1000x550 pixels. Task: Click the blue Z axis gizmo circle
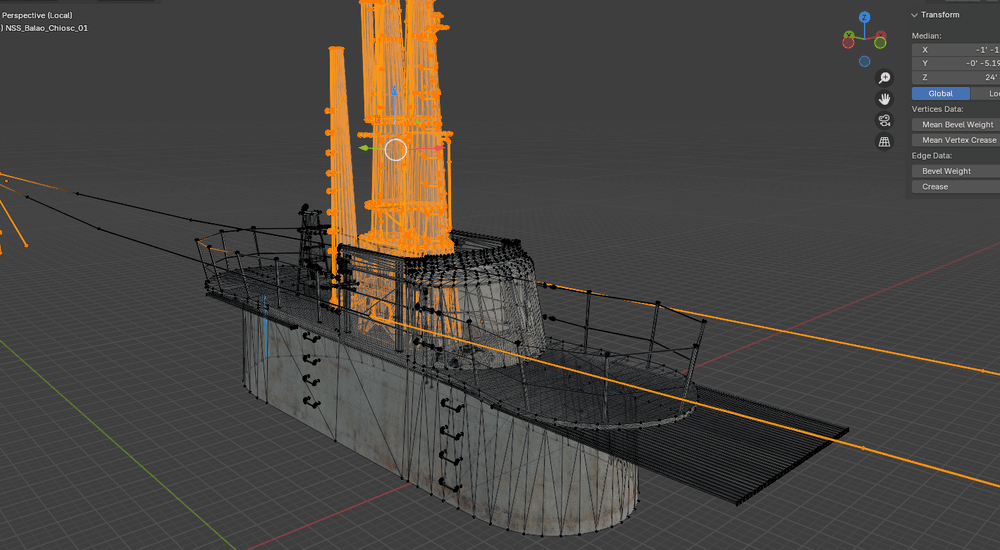tap(864, 17)
